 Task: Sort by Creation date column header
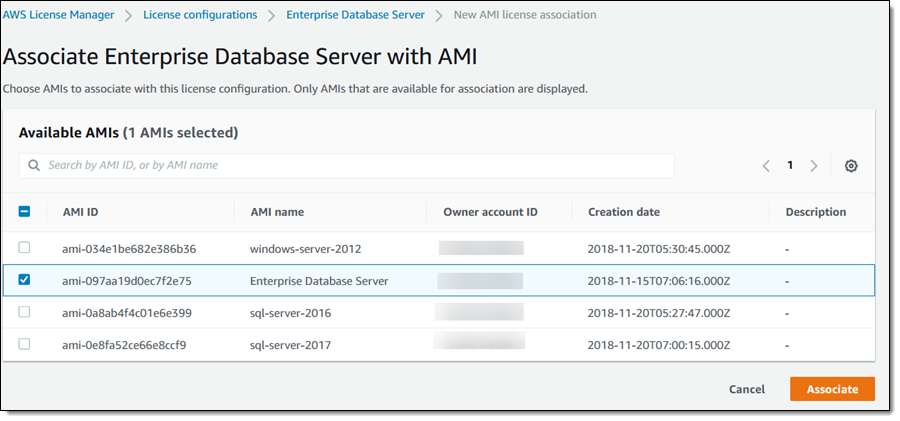pos(624,212)
